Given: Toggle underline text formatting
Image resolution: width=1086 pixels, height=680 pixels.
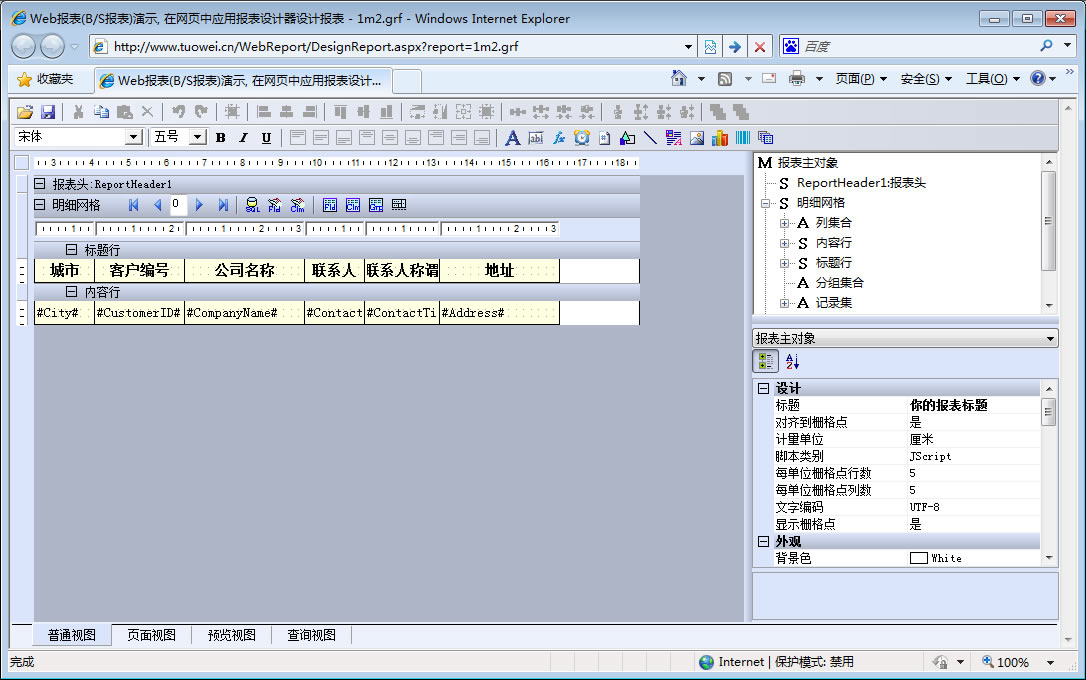Looking at the screenshot, I should [266, 137].
